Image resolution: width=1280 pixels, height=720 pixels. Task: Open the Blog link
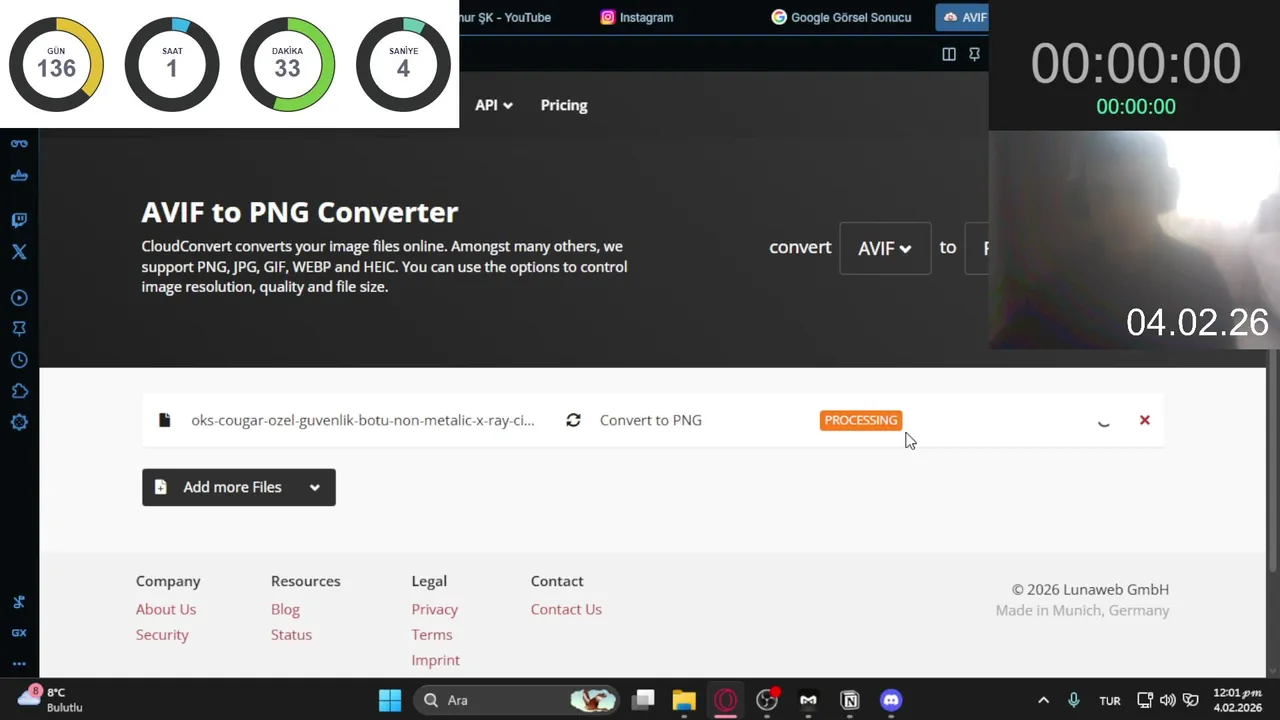pyautogui.click(x=285, y=609)
